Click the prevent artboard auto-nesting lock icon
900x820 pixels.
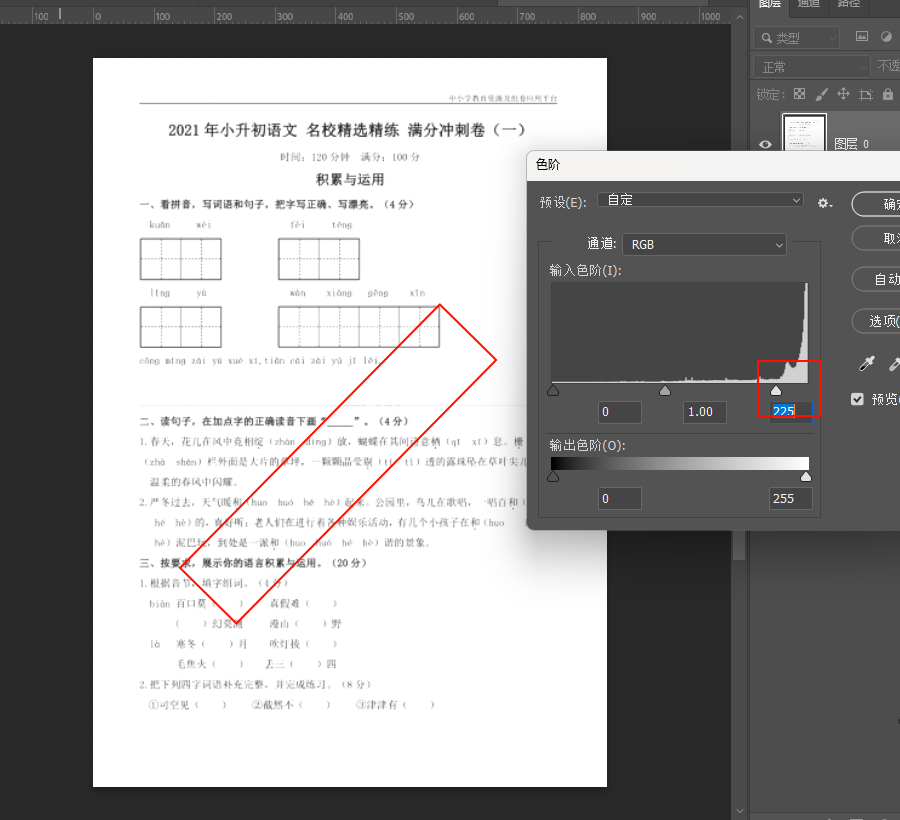(865, 94)
